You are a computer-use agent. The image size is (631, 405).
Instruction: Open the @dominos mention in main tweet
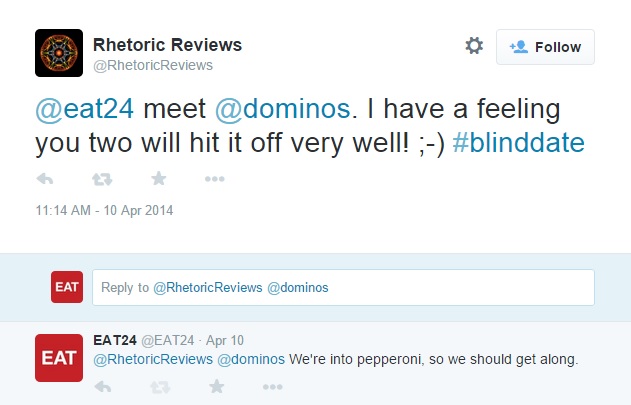pyautogui.click(x=283, y=109)
